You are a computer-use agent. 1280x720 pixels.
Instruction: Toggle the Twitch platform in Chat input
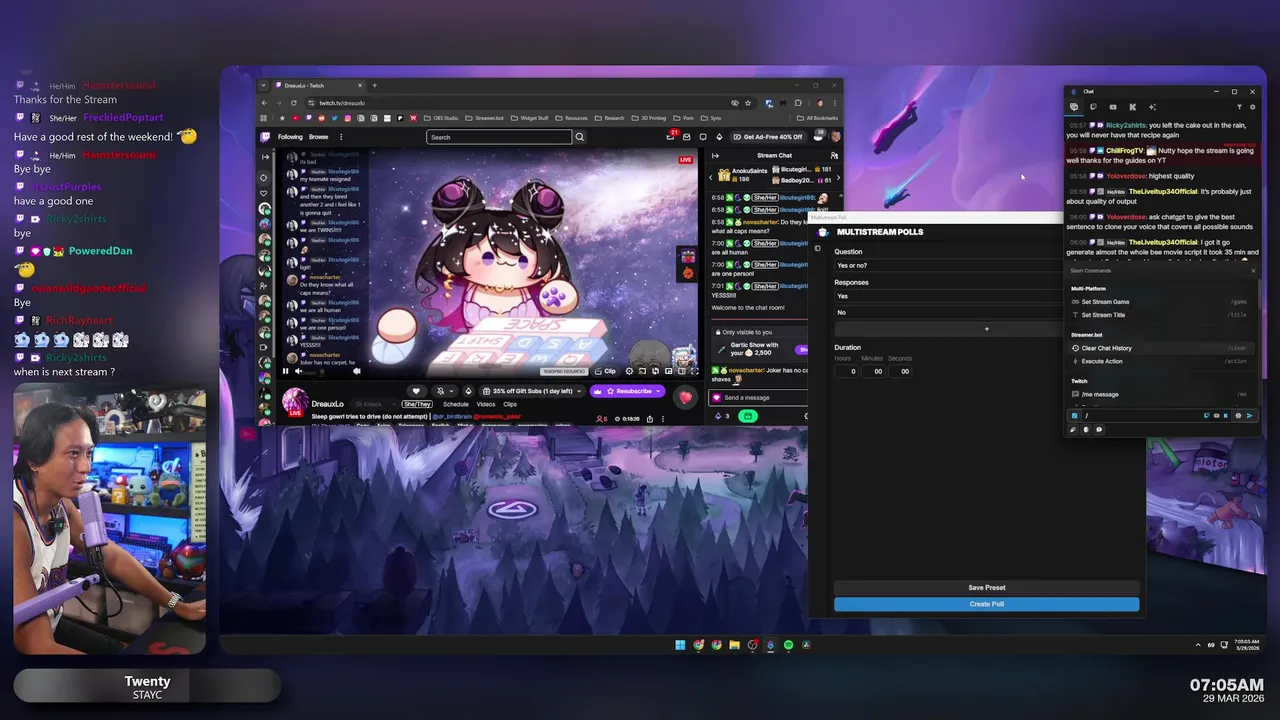coord(1206,415)
